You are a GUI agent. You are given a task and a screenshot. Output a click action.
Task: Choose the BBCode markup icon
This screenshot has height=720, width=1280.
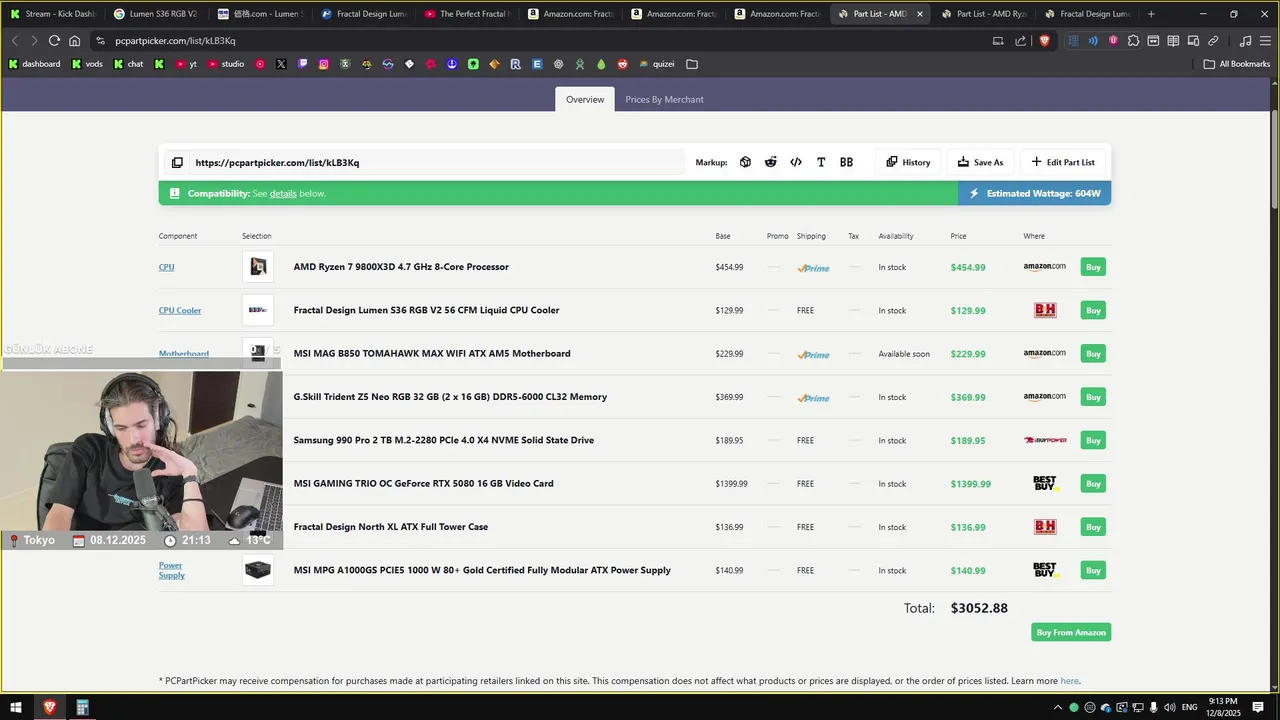coord(846,162)
